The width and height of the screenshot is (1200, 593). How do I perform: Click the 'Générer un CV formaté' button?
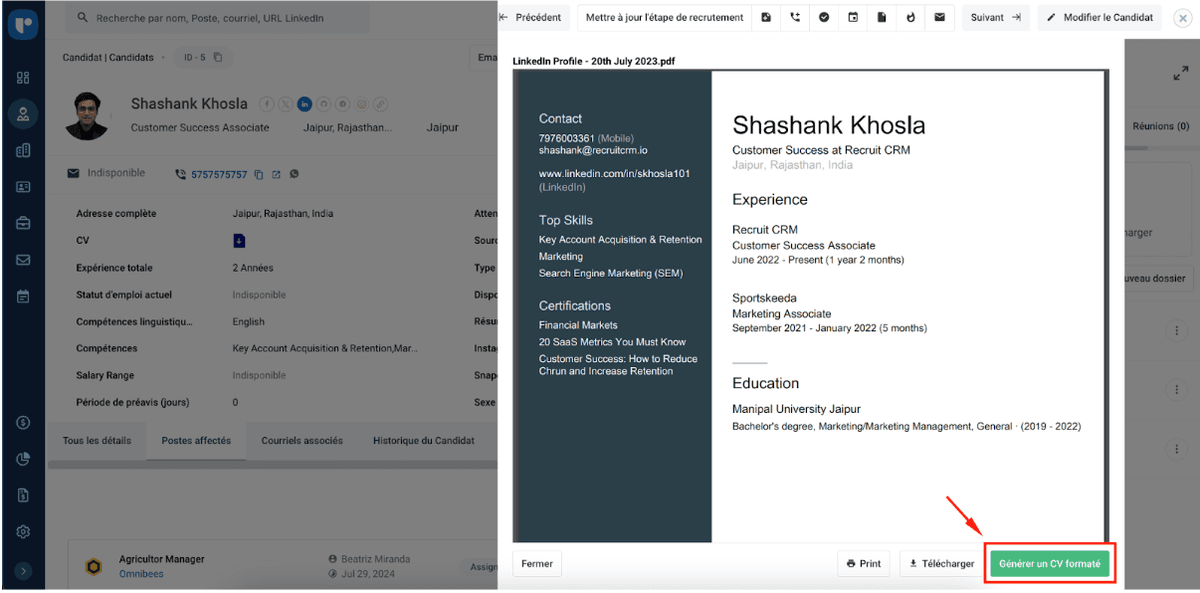(1049, 564)
